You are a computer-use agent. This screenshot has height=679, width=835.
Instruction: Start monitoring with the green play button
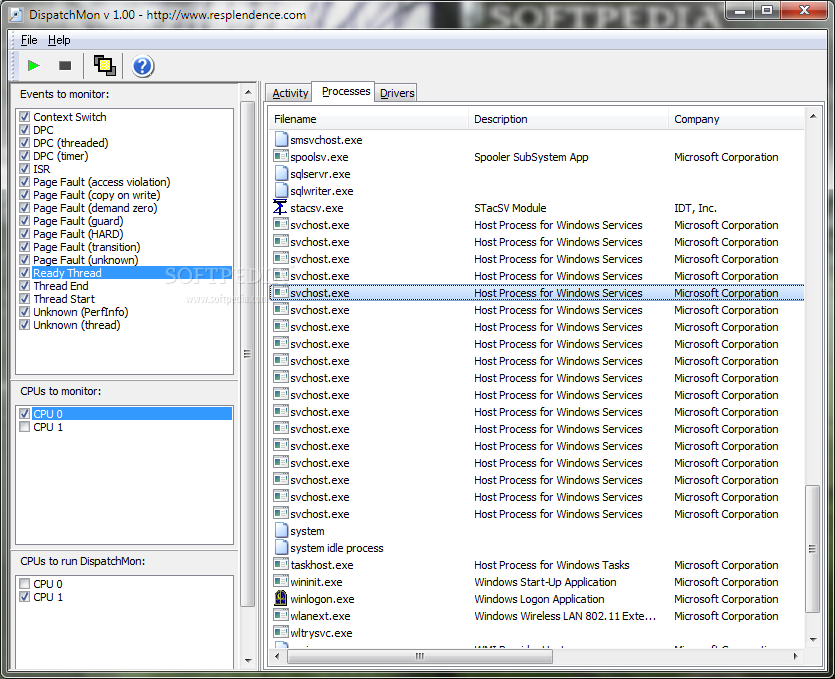[34, 66]
